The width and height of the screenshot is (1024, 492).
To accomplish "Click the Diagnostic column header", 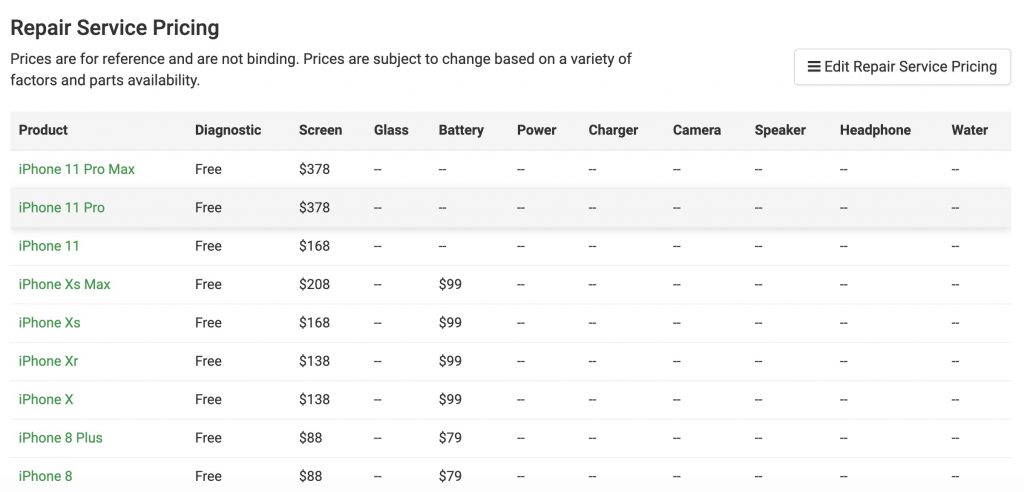I will click(228, 130).
